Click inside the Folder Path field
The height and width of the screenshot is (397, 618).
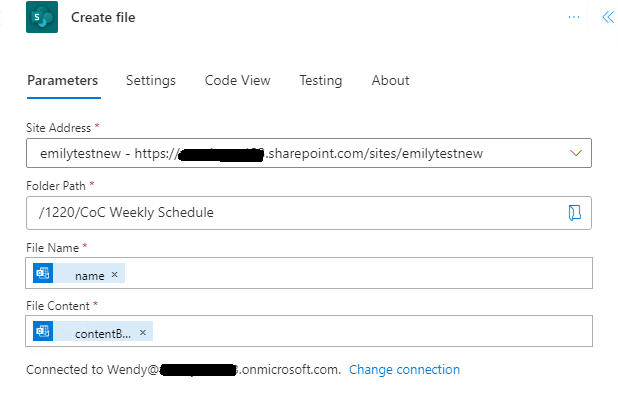pos(309,213)
